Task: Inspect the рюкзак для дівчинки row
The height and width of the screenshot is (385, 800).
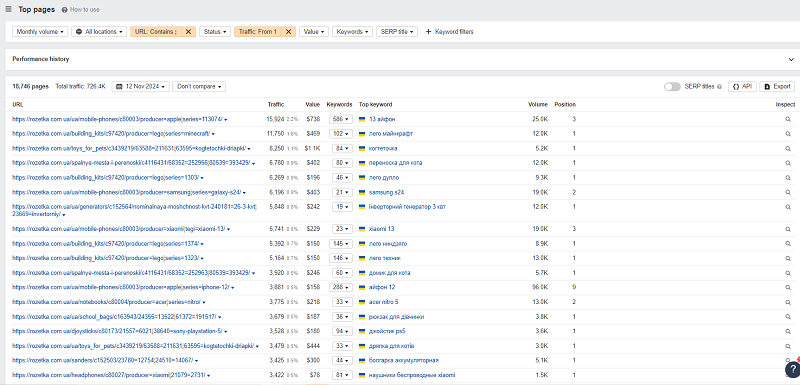Action: 788,317
